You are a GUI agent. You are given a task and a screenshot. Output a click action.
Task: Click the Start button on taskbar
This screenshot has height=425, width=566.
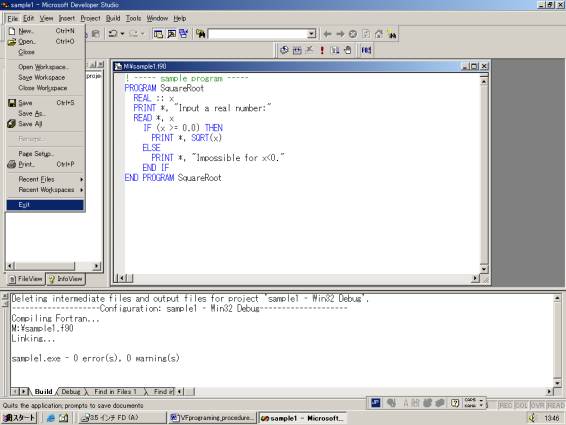19,418
